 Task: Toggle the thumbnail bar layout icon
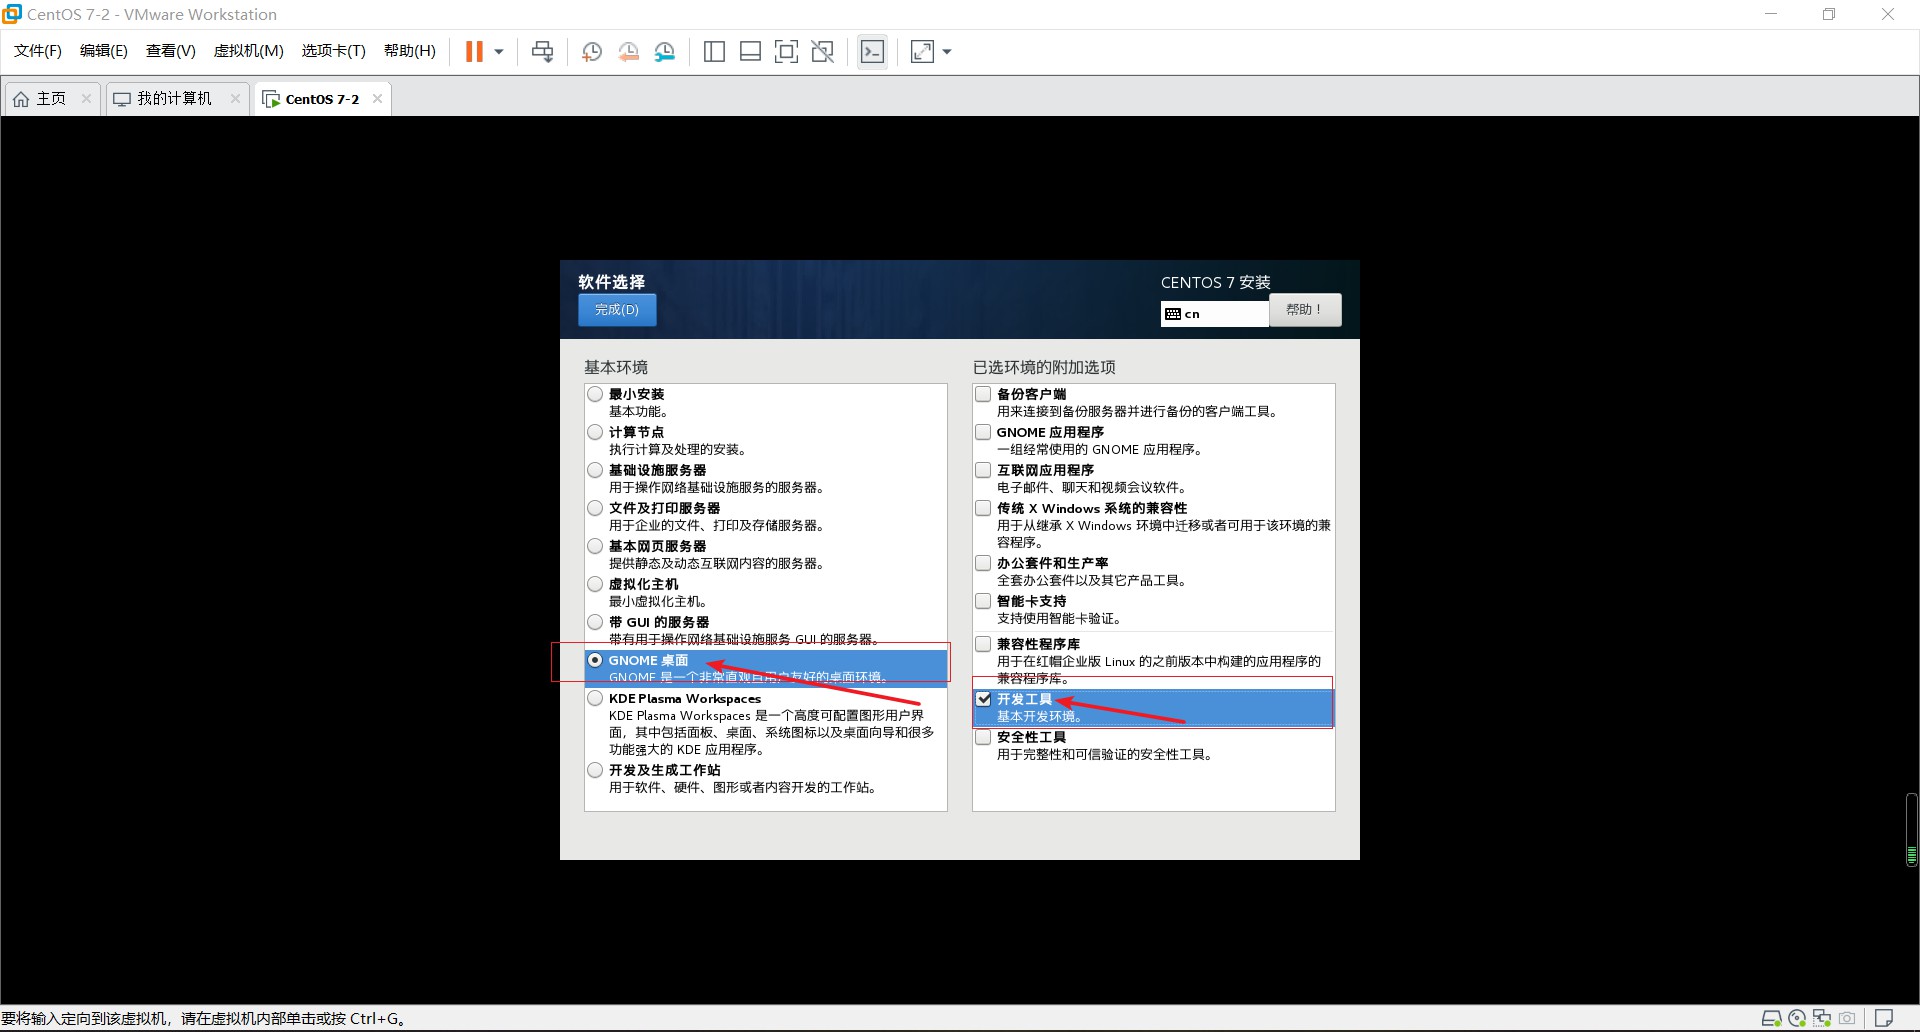tap(750, 52)
